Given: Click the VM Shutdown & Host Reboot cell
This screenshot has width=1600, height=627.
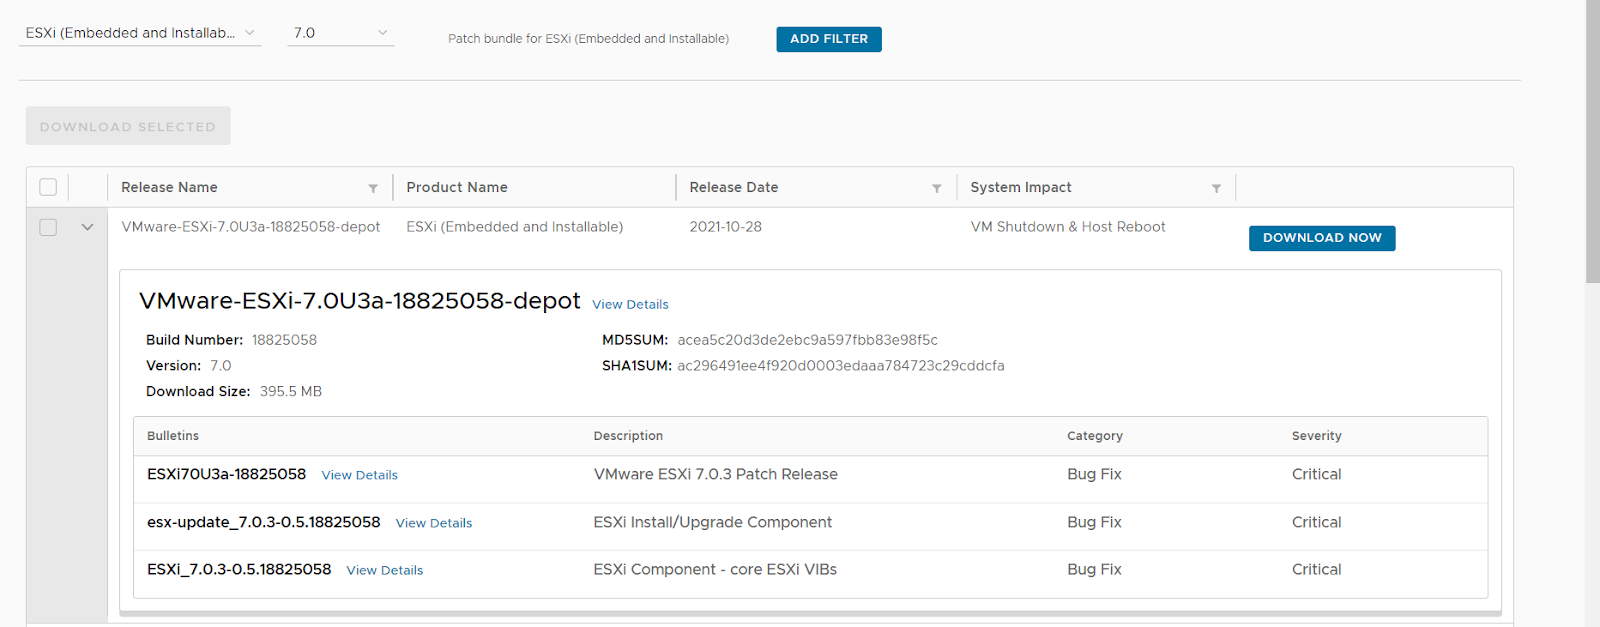Looking at the screenshot, I should [x=1068, y=227].
